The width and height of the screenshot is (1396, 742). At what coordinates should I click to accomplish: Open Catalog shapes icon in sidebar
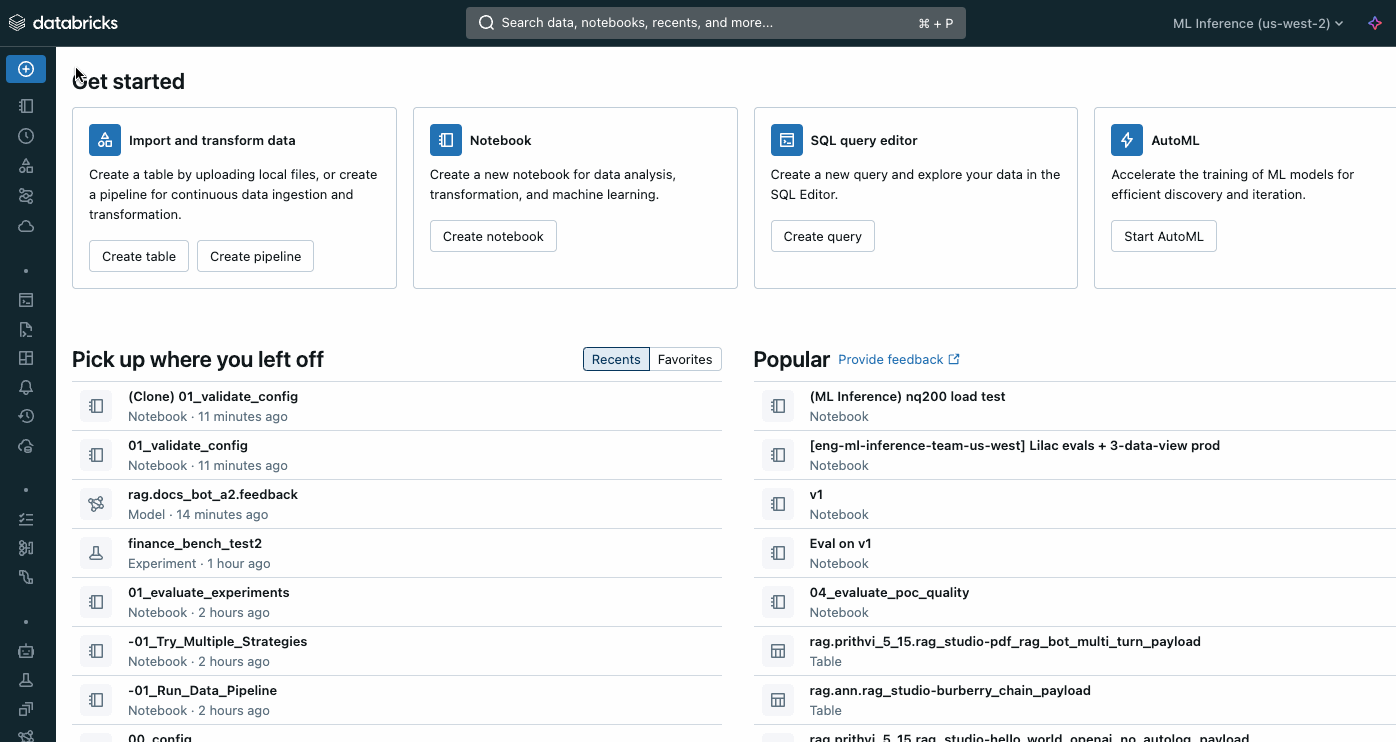(26, 166)
